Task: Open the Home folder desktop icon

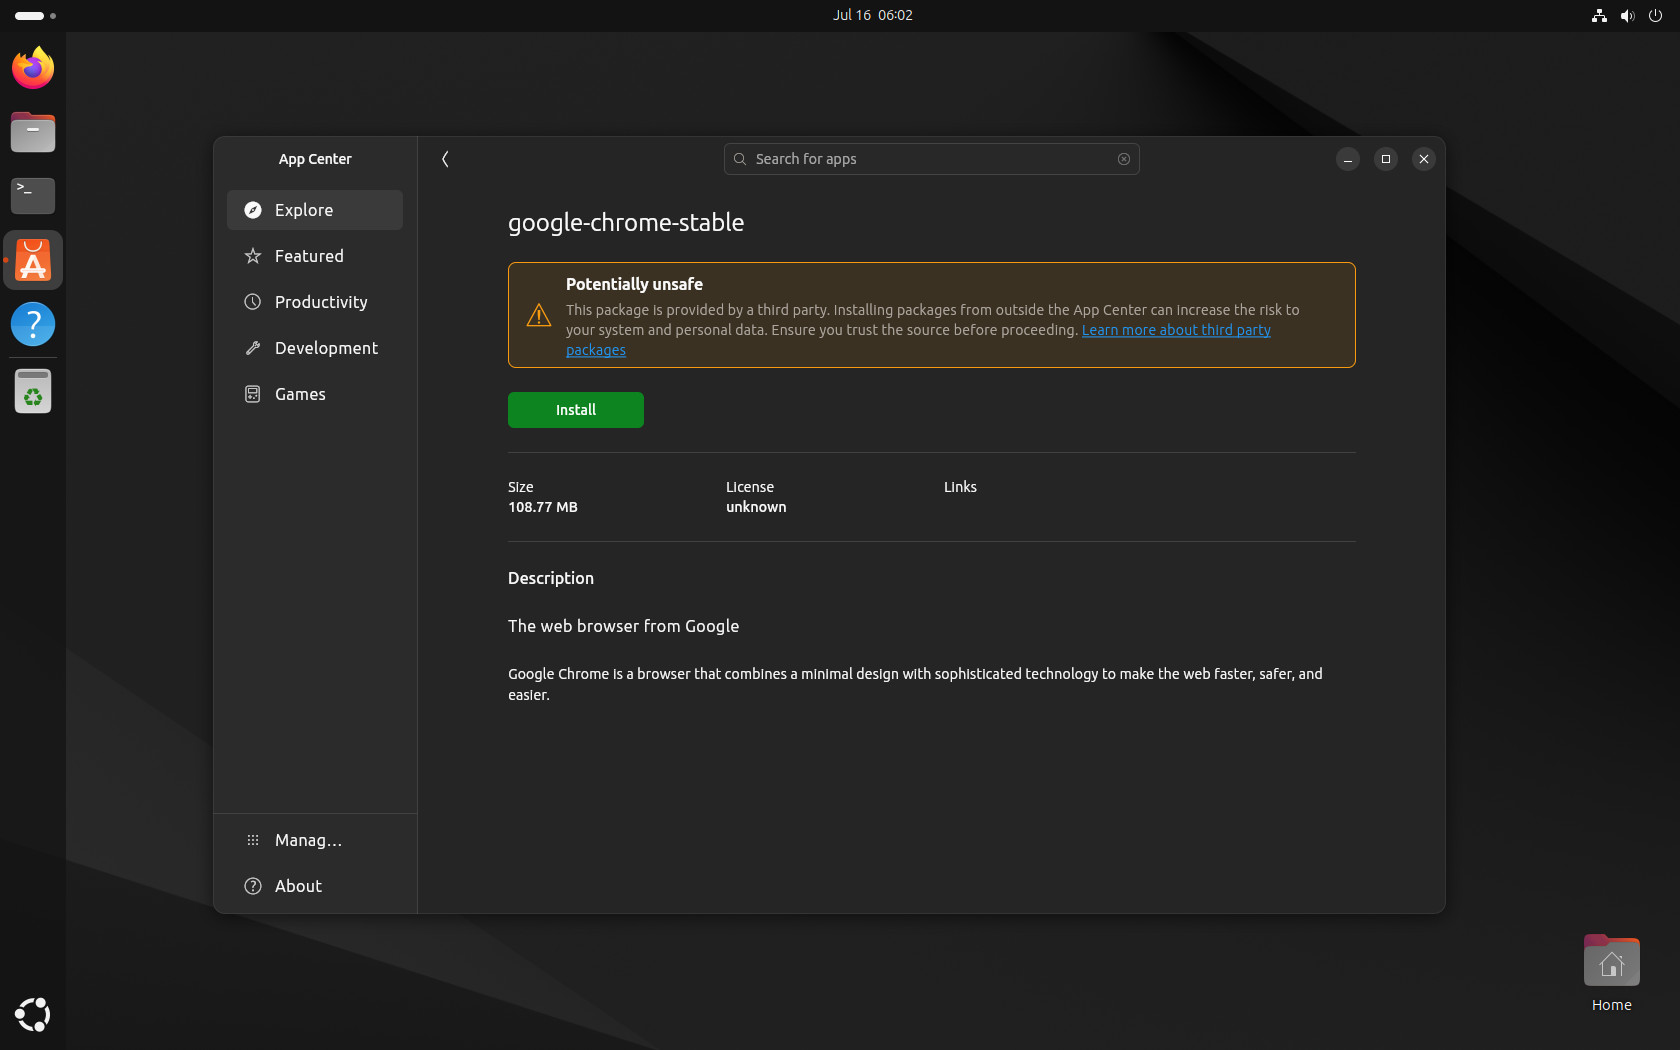Action: tap(1611, 973)
